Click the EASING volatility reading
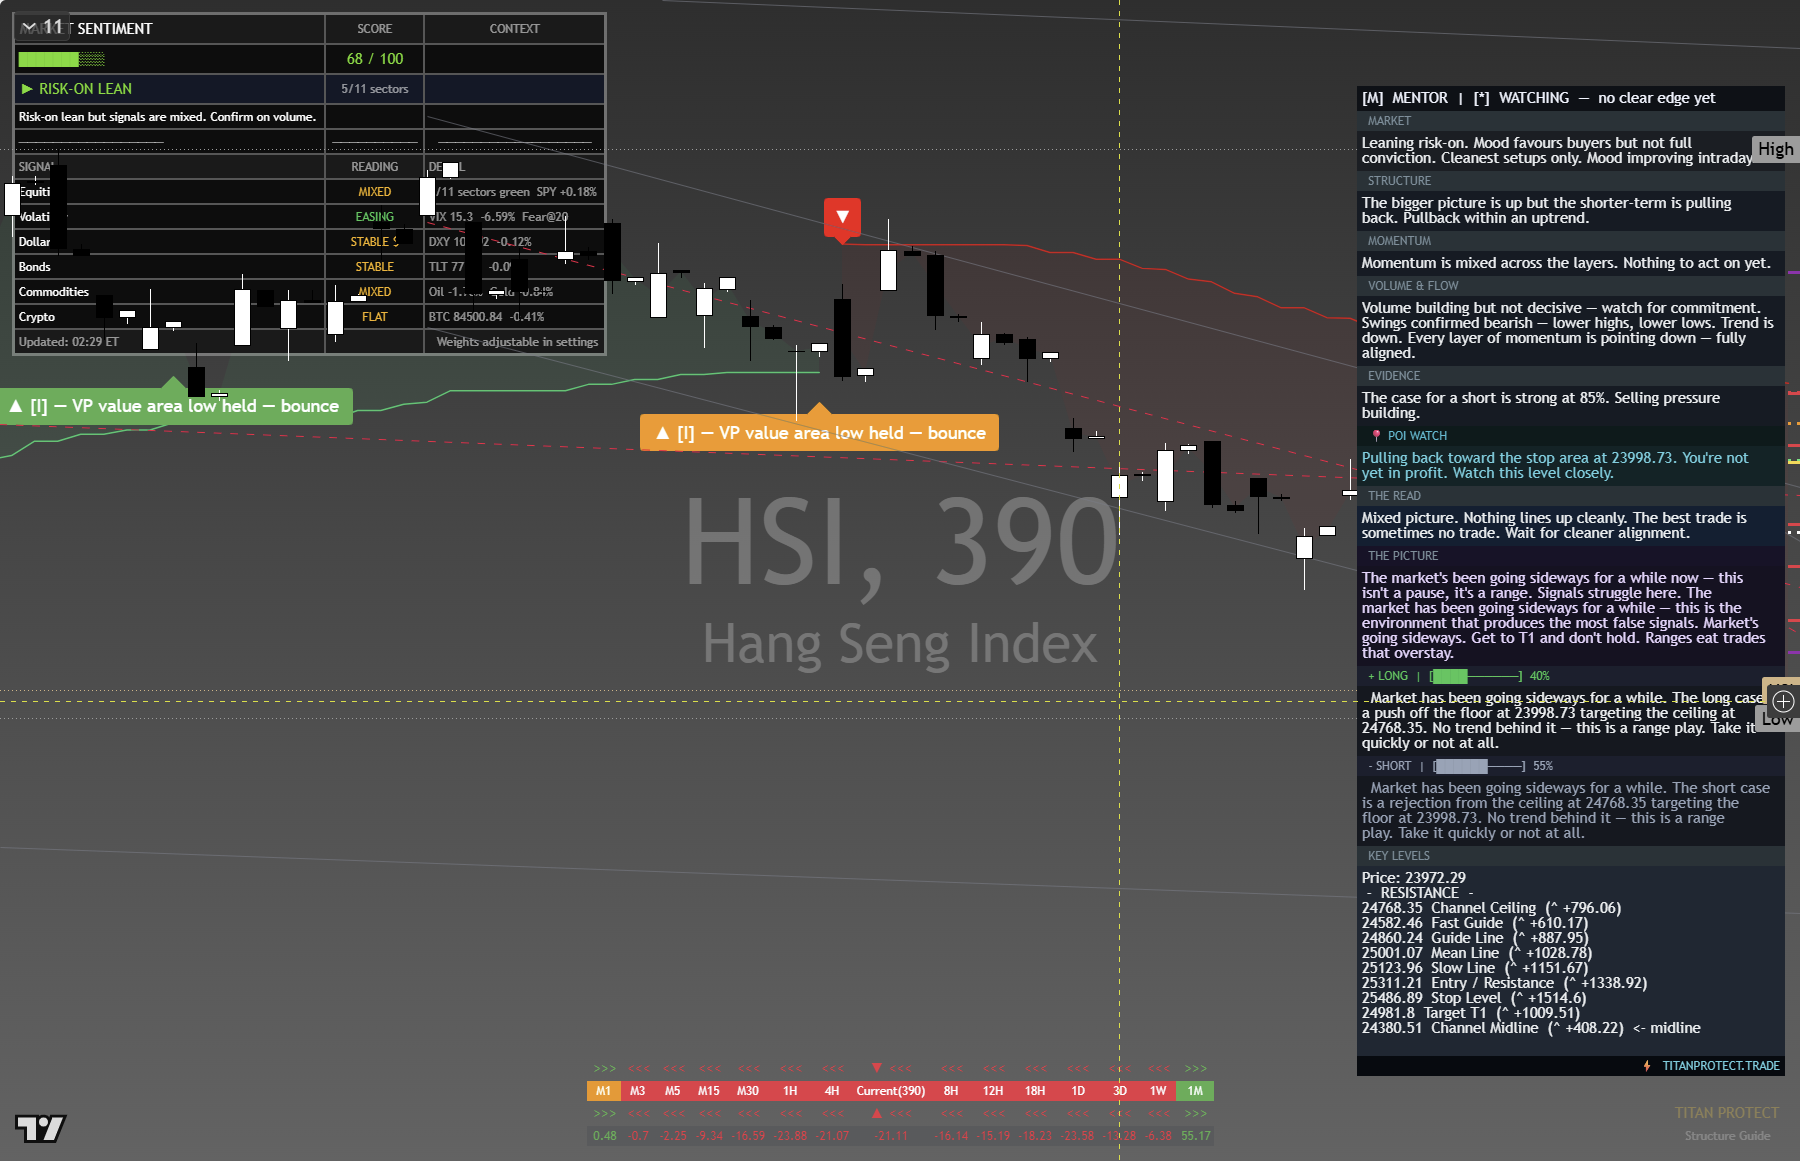1800x1161 pixels. (x=375, y=217)
